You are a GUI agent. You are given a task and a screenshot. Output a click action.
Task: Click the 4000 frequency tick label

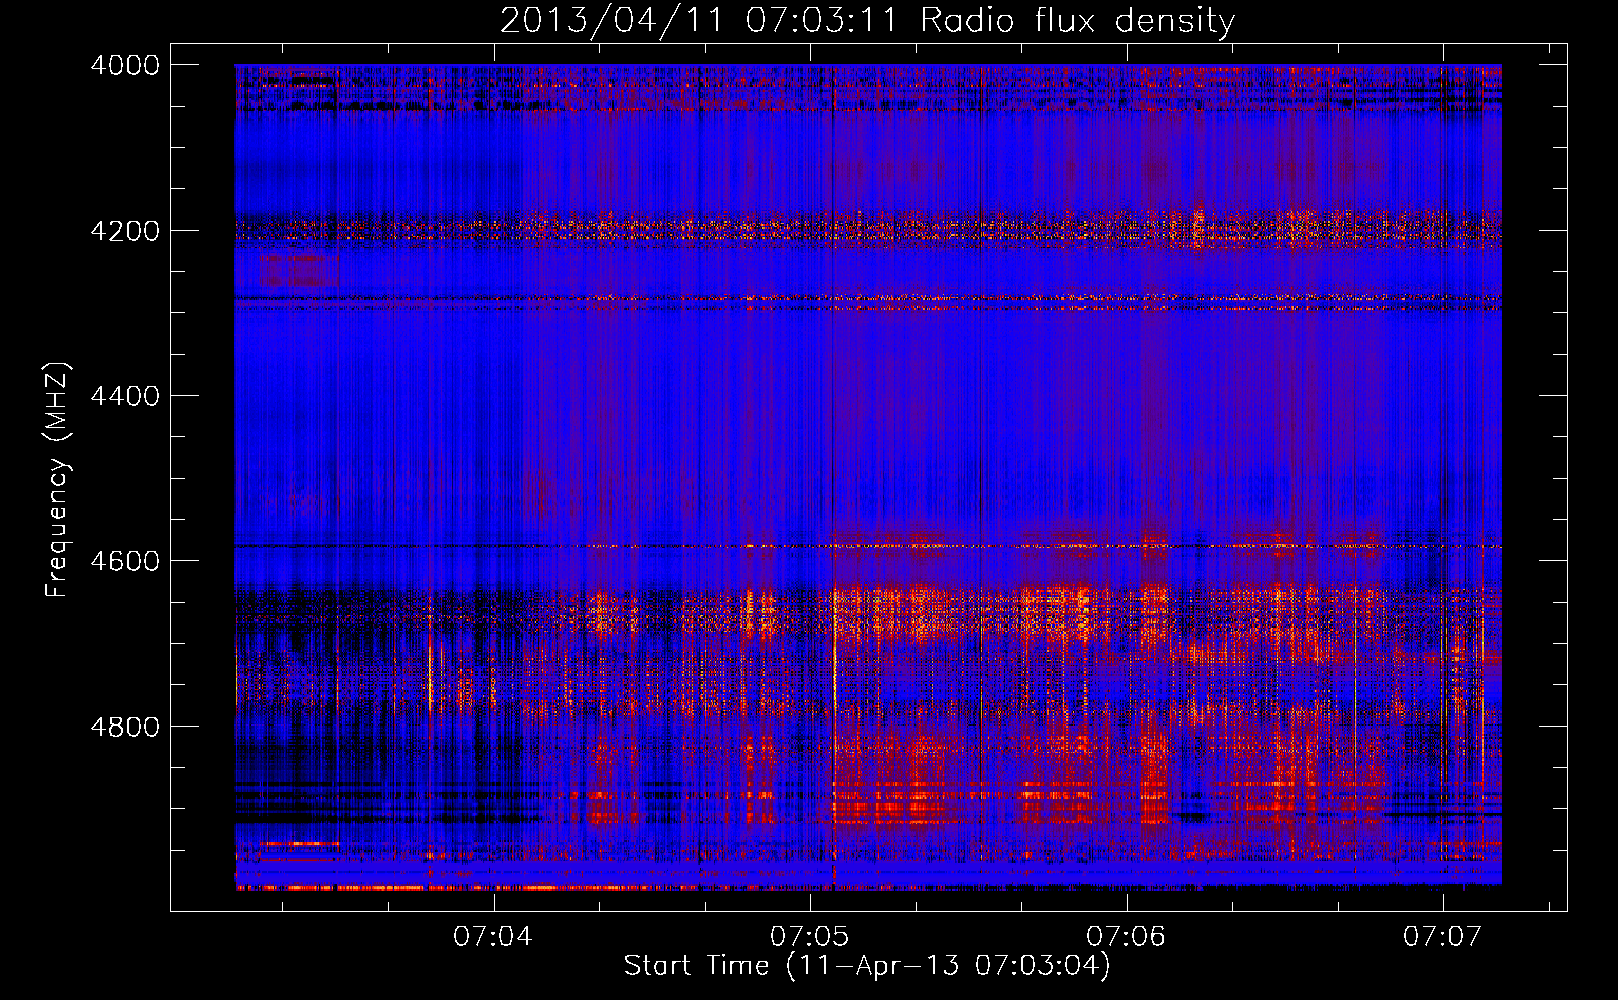[125, 65]
